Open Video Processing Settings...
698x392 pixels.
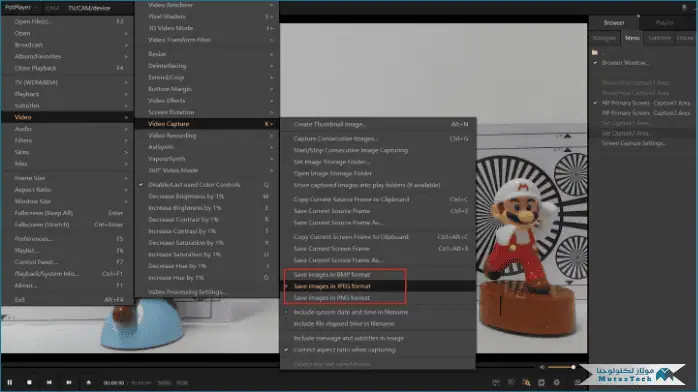click(207, 292)
